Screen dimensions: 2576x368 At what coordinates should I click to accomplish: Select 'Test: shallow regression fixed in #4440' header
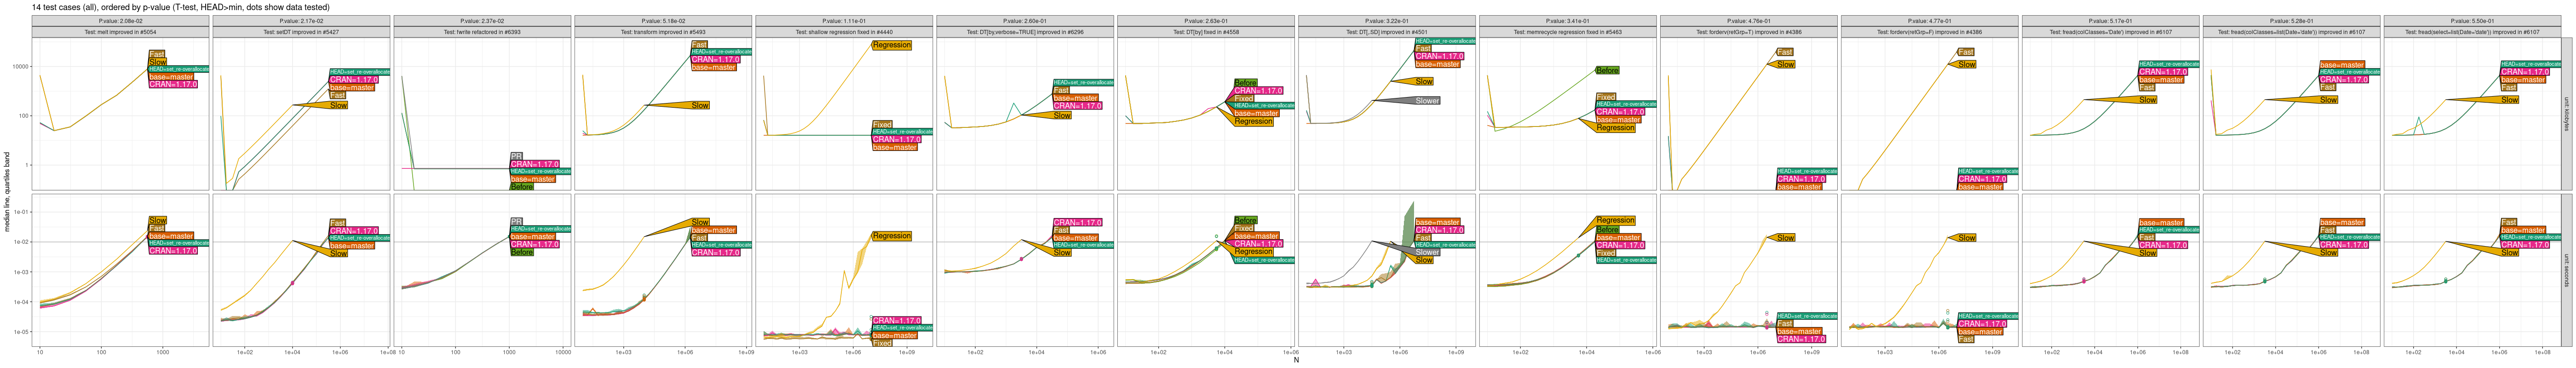(x=844, y=32)
